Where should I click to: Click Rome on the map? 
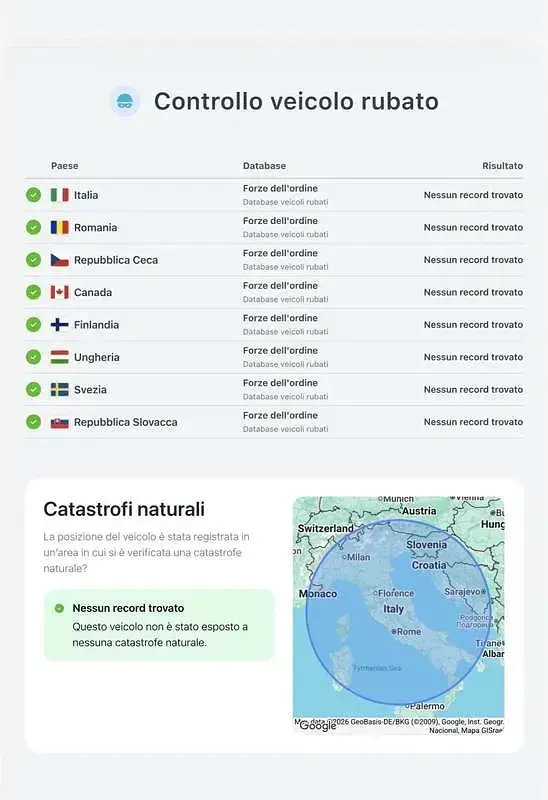[407, 632]
